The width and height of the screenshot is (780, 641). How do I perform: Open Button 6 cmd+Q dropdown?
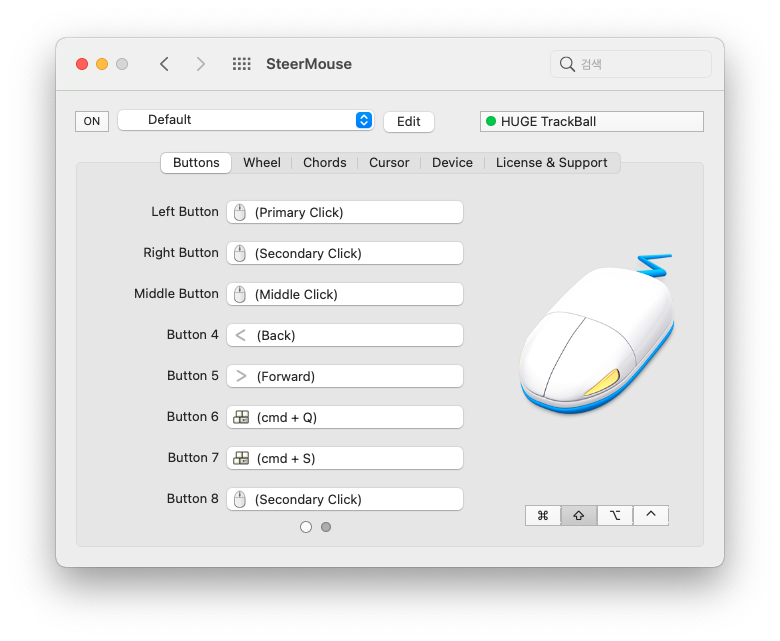click(345, 417)
